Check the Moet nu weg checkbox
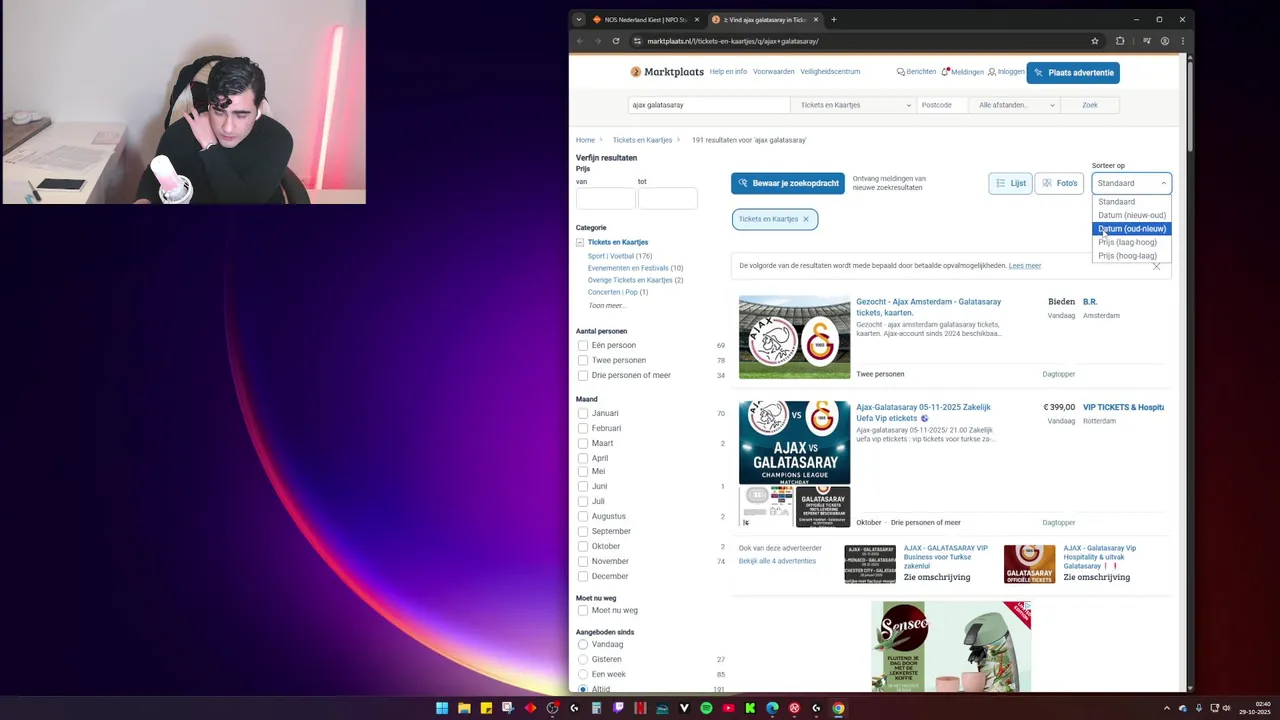The width and height of the screenshot is (1280, 720). [583, 610]
